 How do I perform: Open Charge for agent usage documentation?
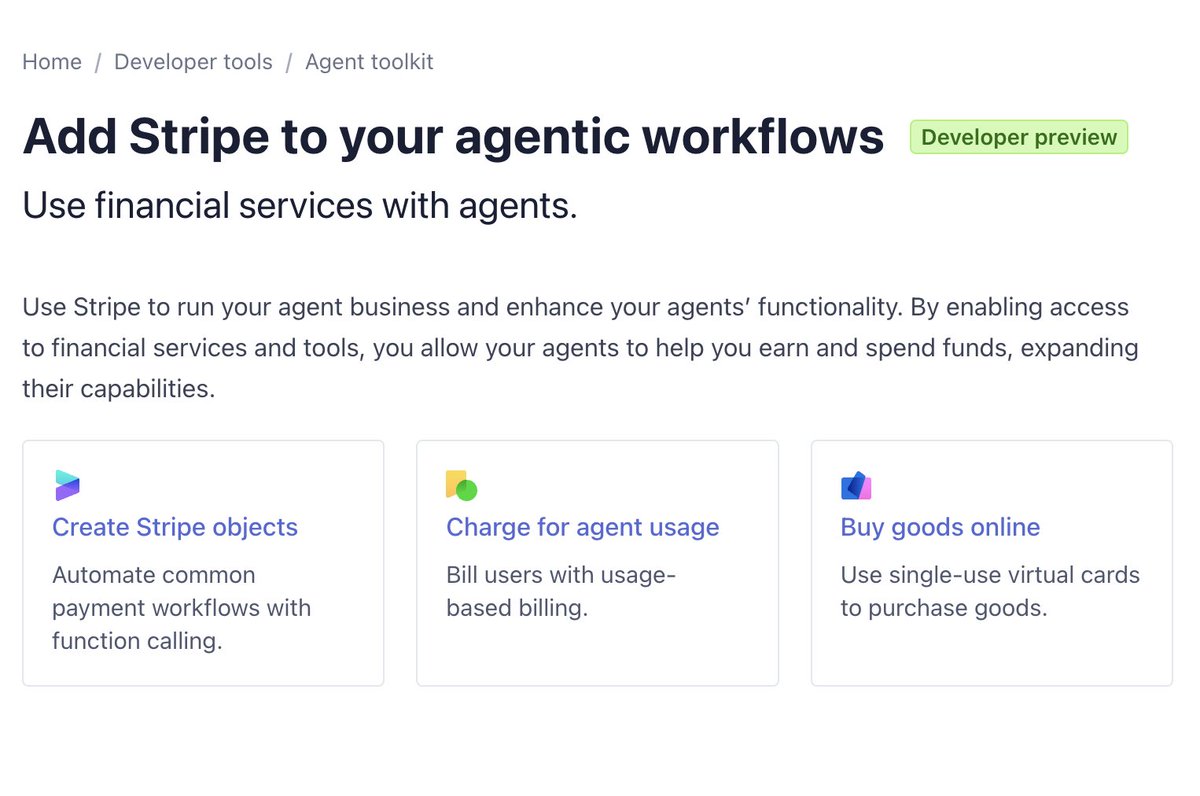[582, 527]
